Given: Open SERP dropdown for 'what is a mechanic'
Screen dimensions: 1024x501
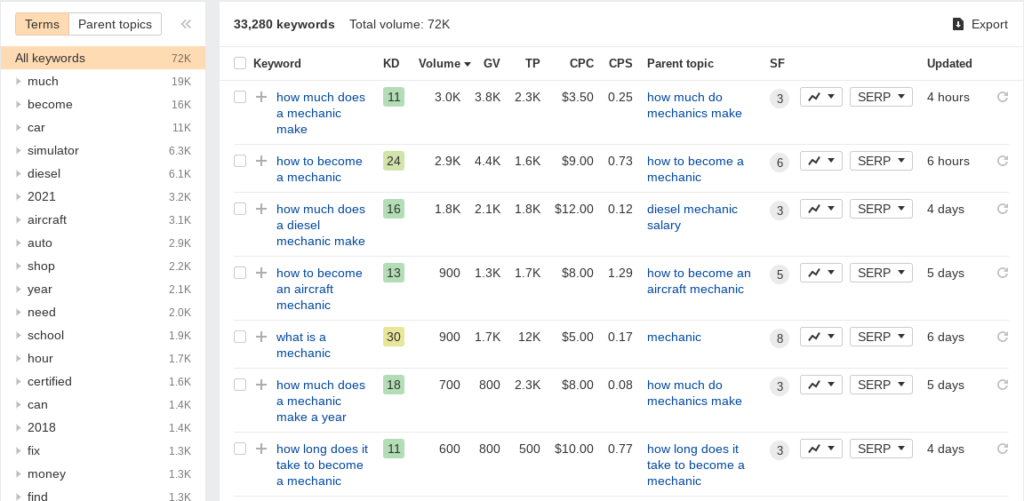Looking at the screenshot, I should pos(881,337).
